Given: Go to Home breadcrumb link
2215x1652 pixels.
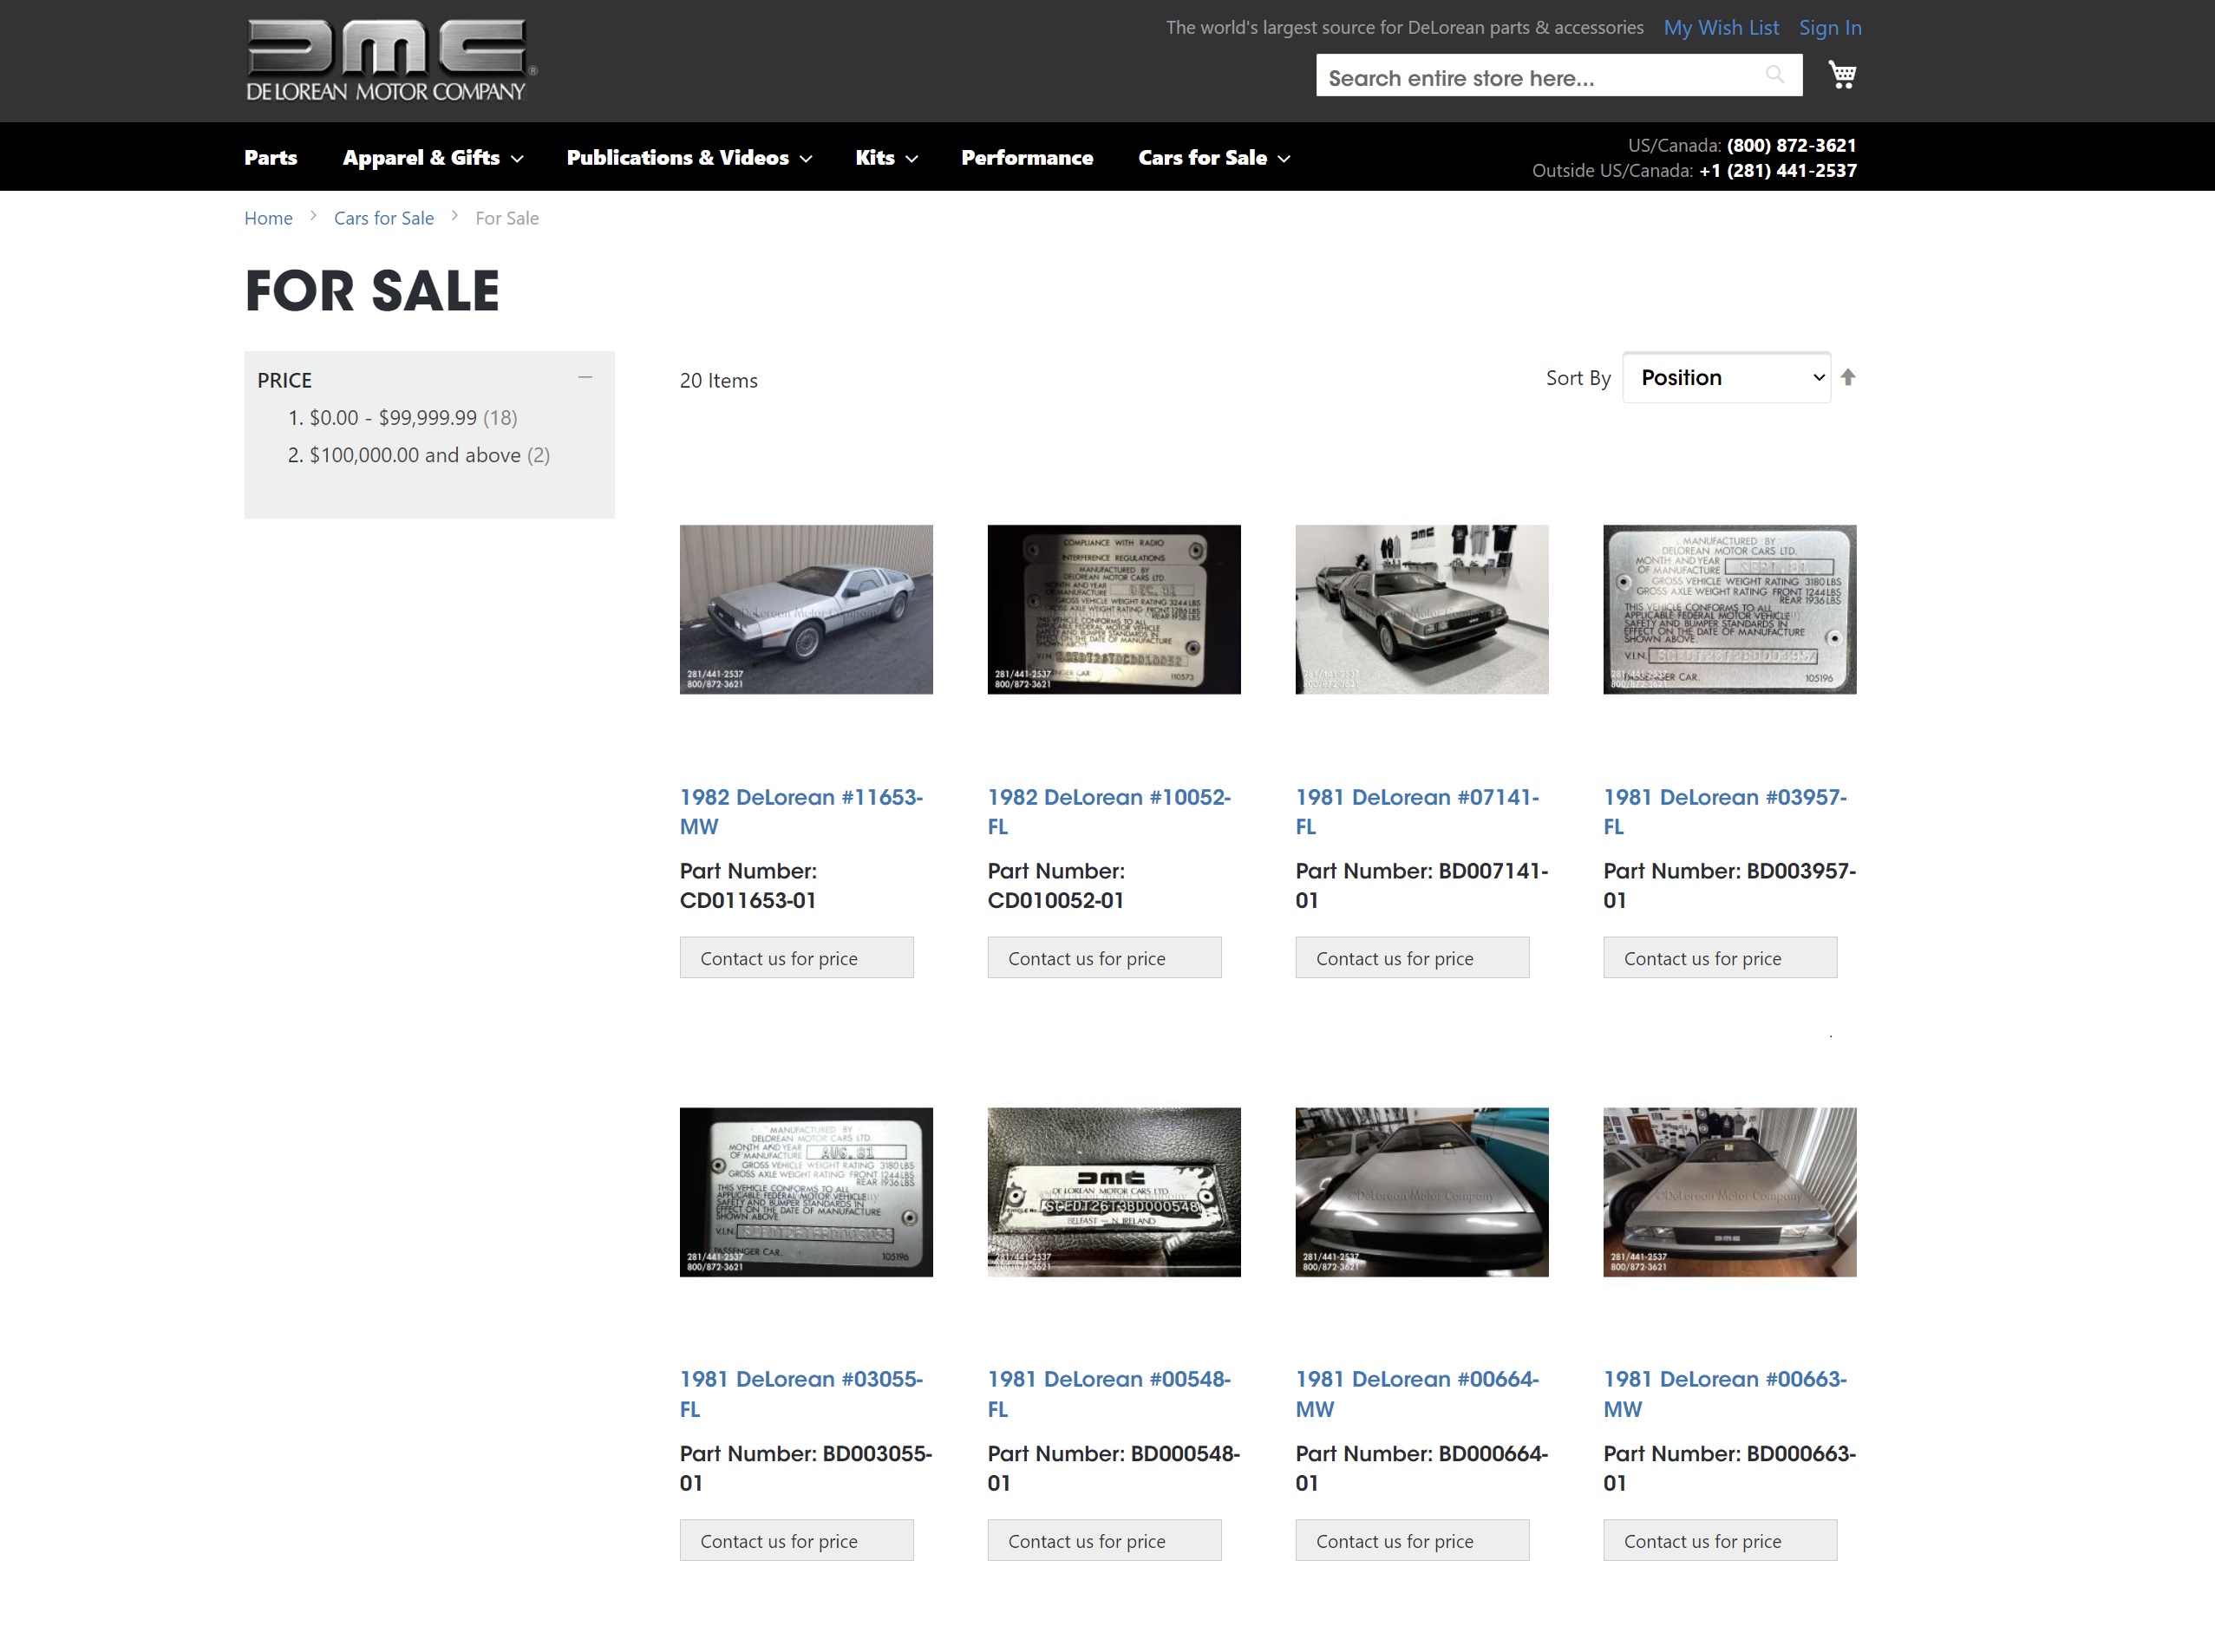Looking at the screenshot, I should pos(268,218).
